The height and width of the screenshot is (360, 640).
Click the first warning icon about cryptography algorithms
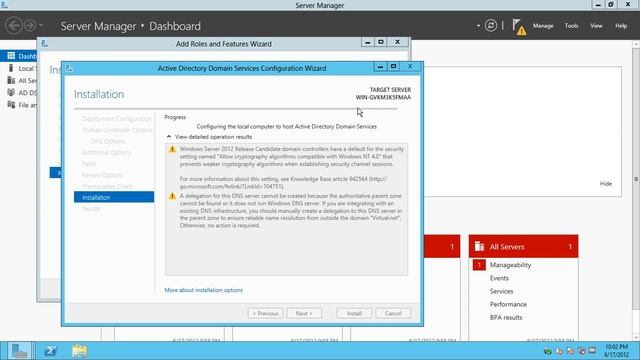172,149
